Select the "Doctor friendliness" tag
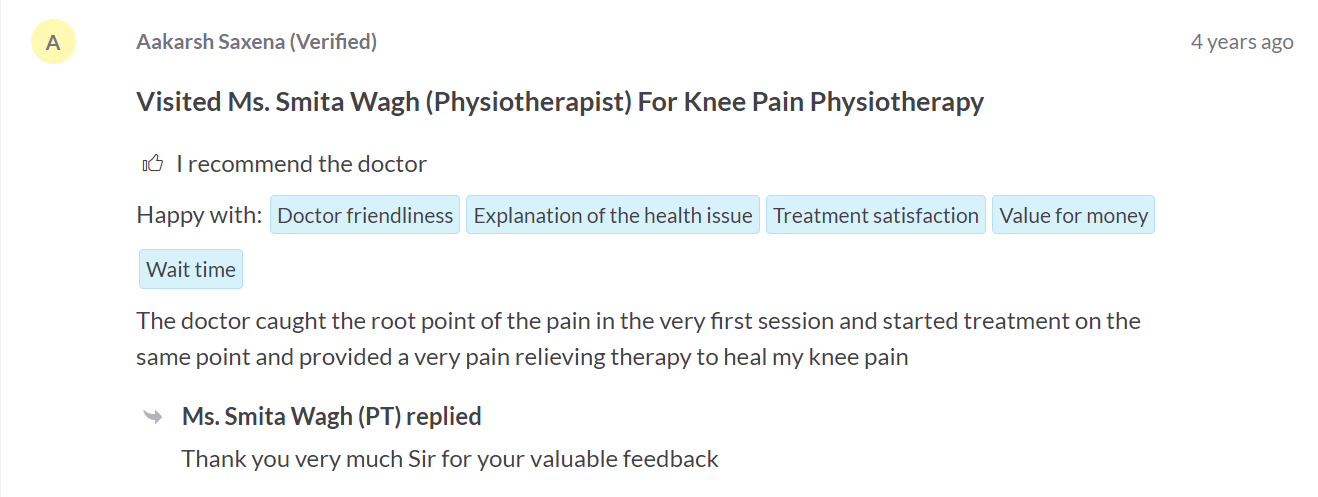This screenshot has height=497, width=1318. [365, 215]
